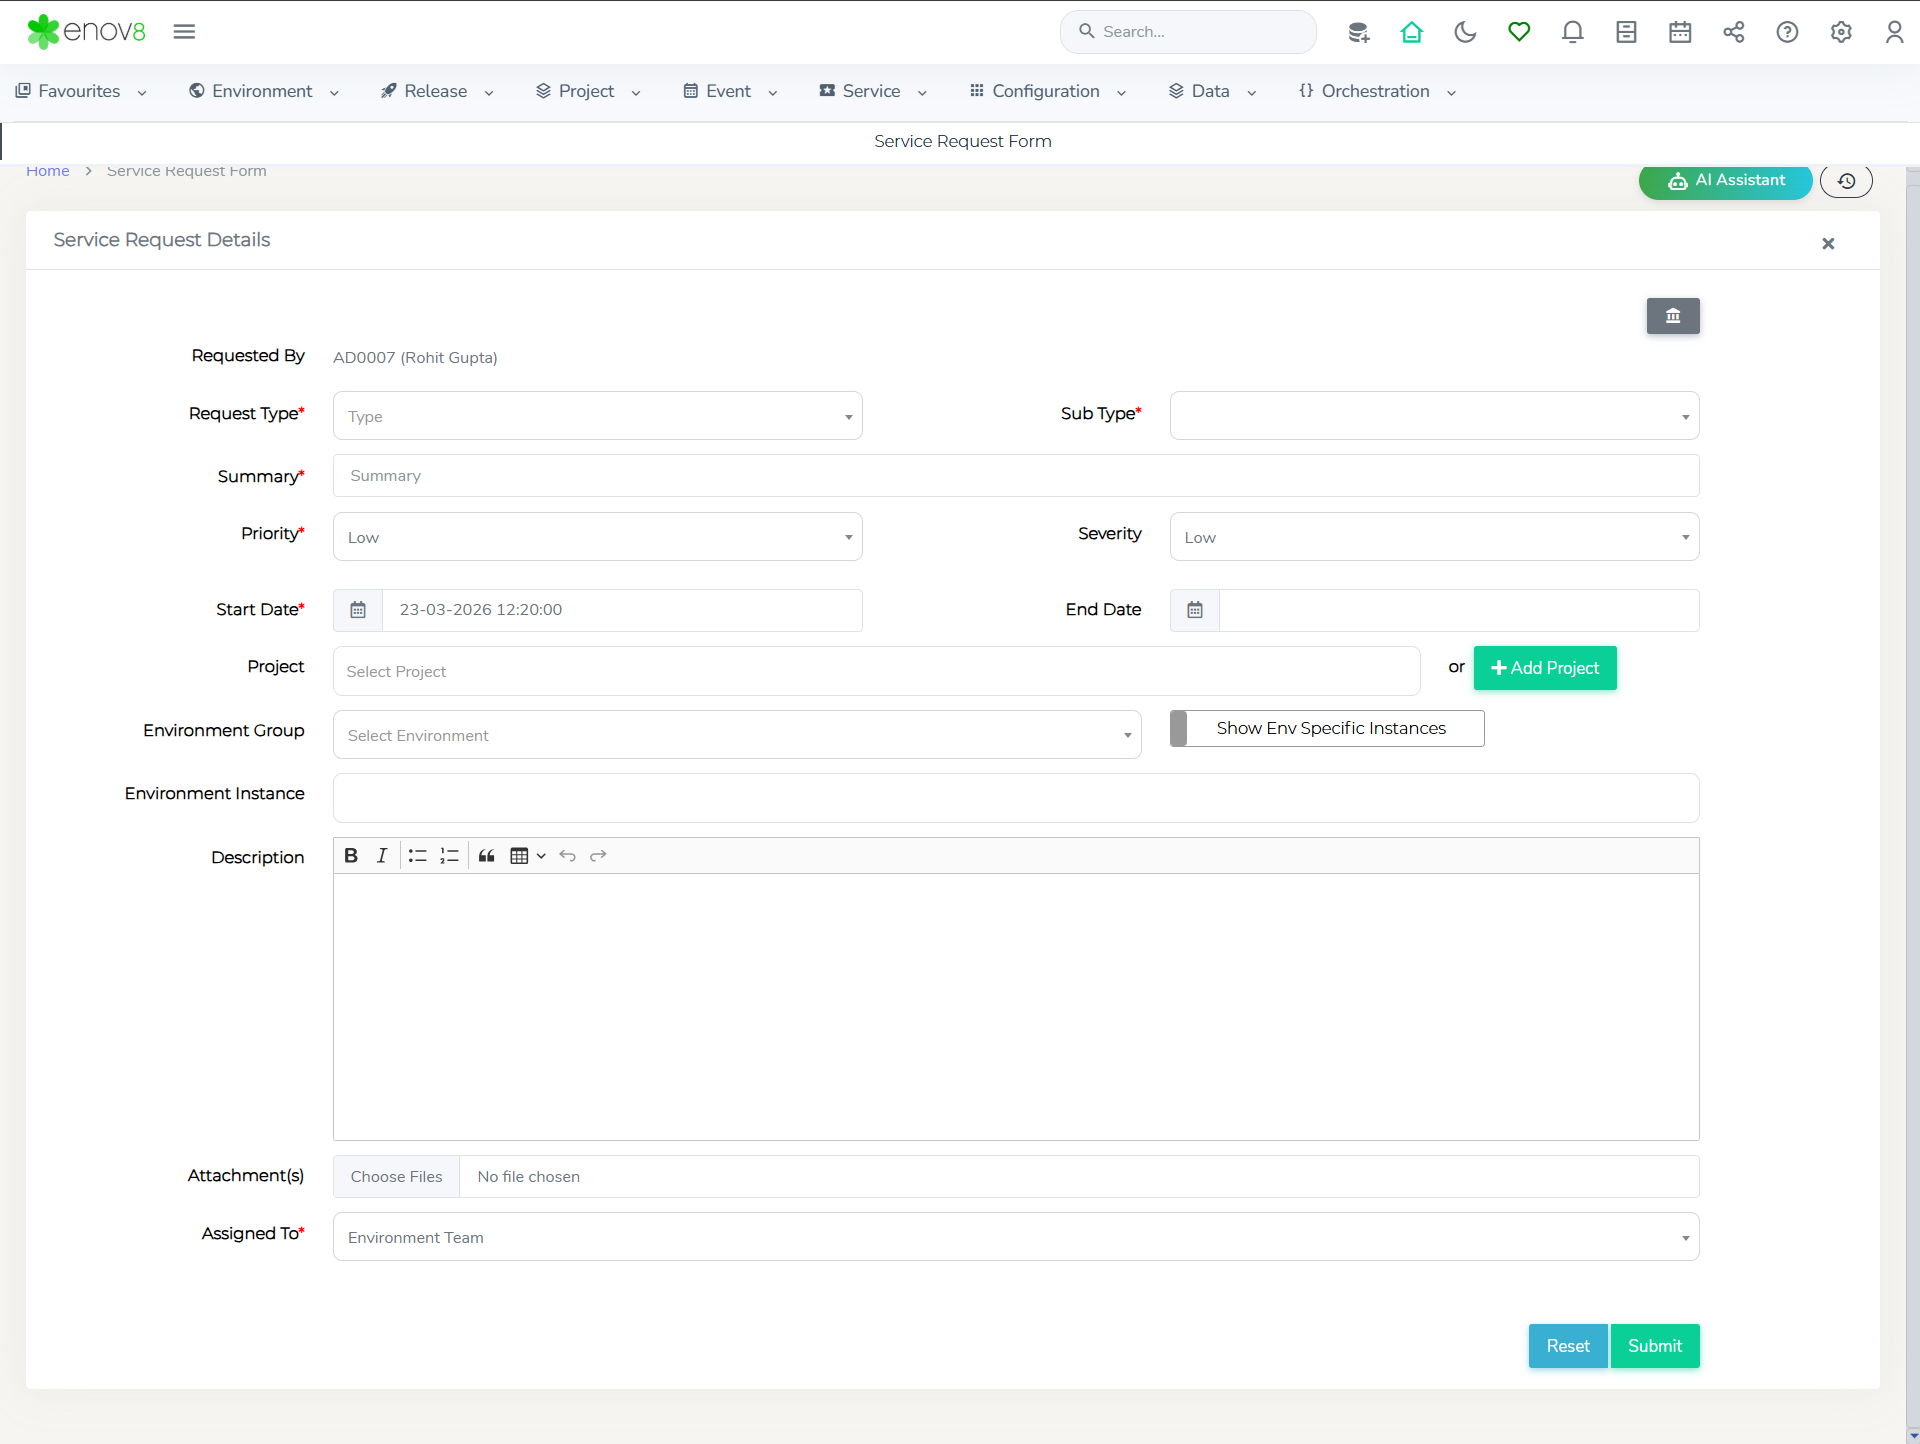Click the history clock button
Image resolution: width=1920 pixels, height=1444 pixels.
click(x=1846, y=181)
